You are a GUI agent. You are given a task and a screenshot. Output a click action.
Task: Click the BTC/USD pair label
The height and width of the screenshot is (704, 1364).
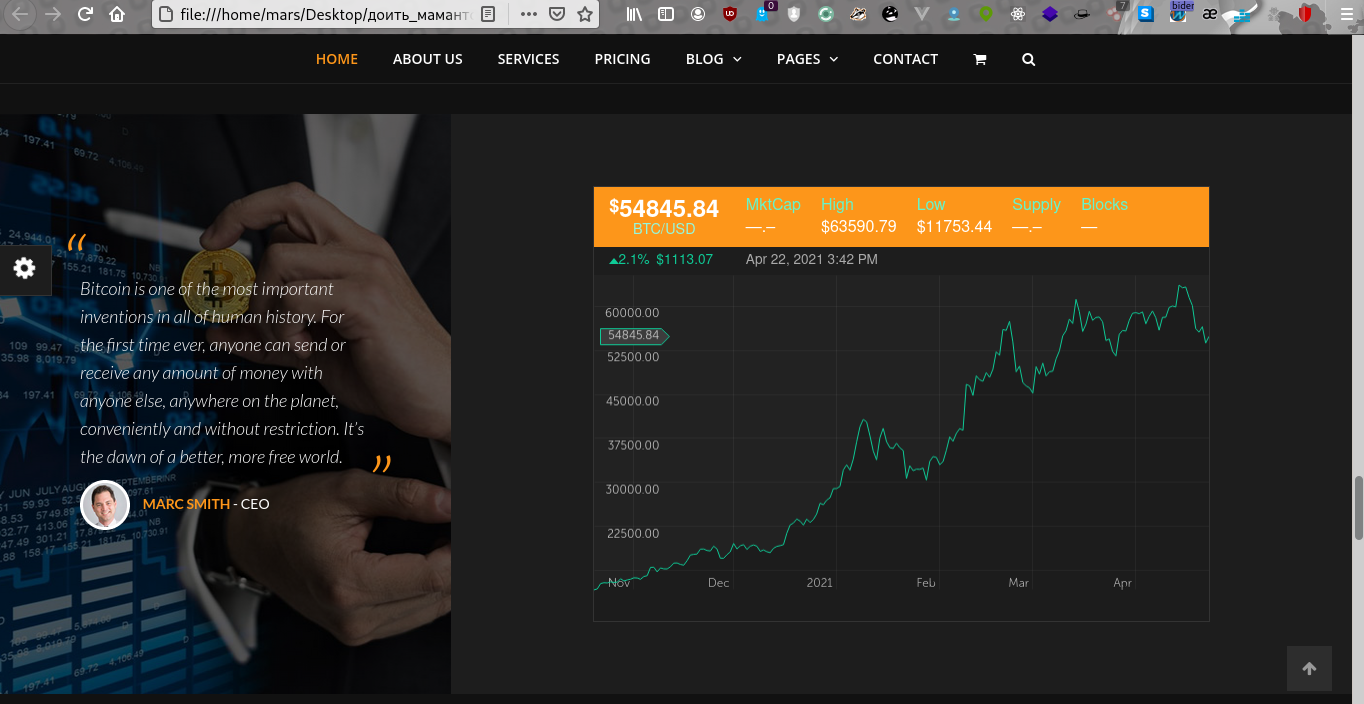[664, 229]
